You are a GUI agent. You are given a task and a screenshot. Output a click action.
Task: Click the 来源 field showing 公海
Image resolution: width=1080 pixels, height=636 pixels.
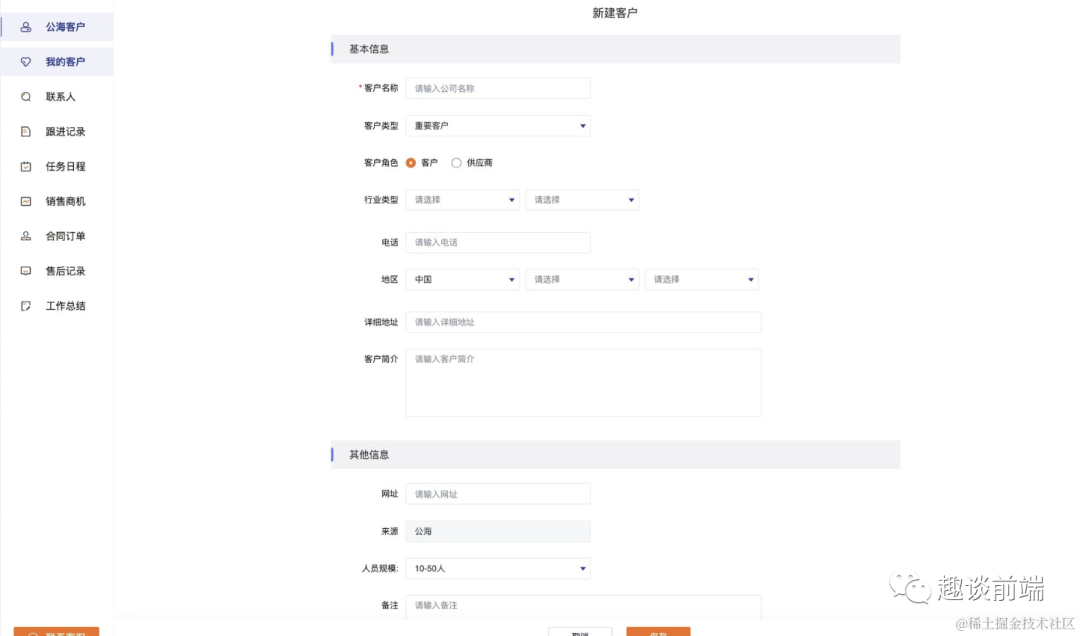coord(498,531)
